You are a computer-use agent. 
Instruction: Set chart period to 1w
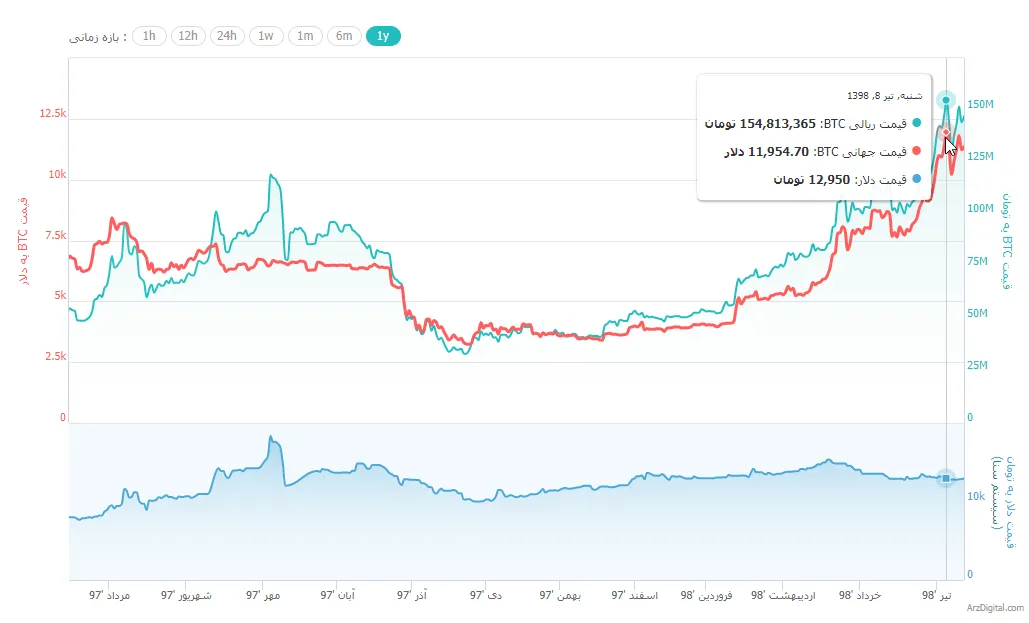tap(266, 36)
